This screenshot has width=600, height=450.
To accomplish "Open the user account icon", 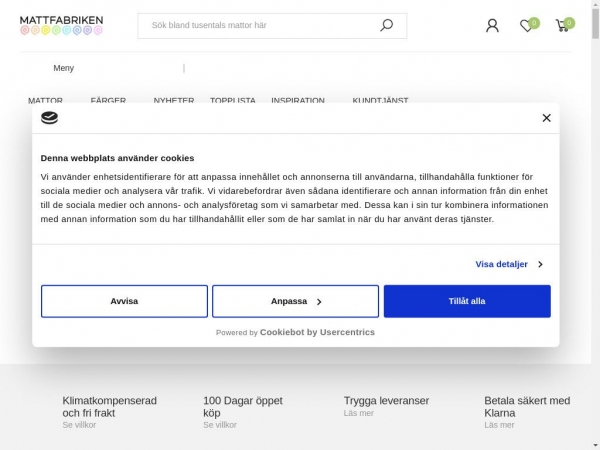I will [x=492, y=26].
